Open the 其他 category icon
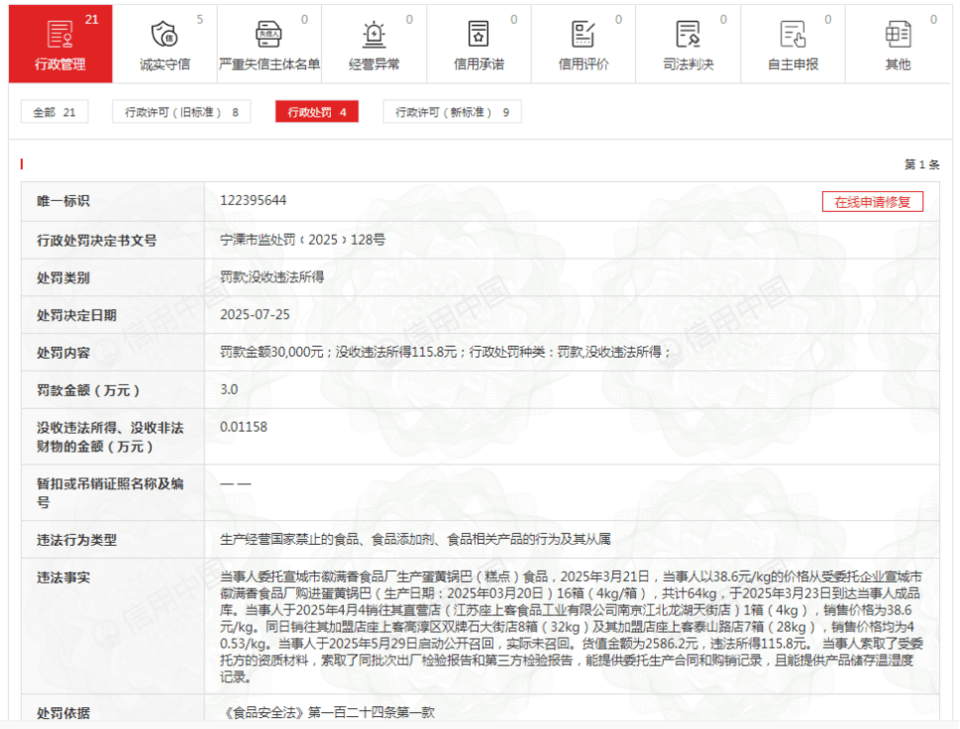This screenshot has width=960, height=729. point(897,33)
